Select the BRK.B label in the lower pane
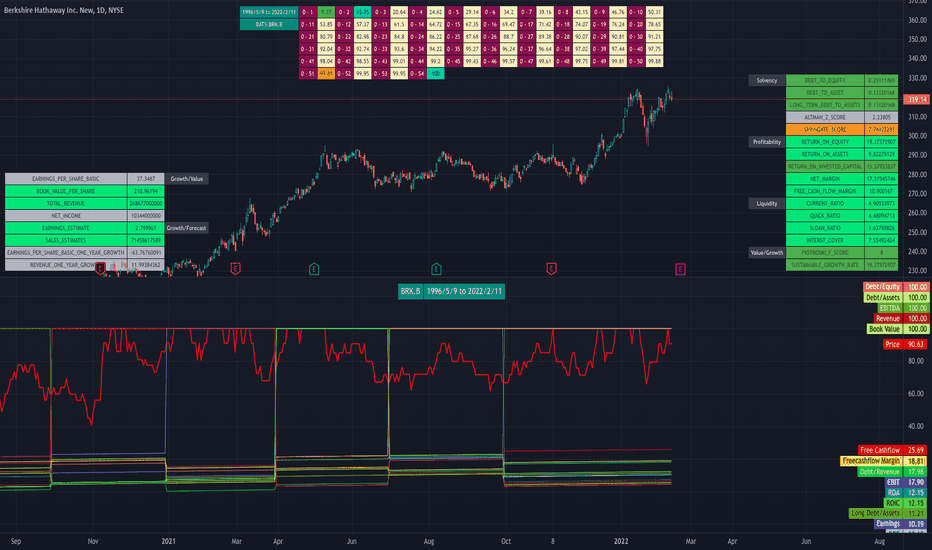The height and width of the screenshot is (550, 932). coord(410,291)
